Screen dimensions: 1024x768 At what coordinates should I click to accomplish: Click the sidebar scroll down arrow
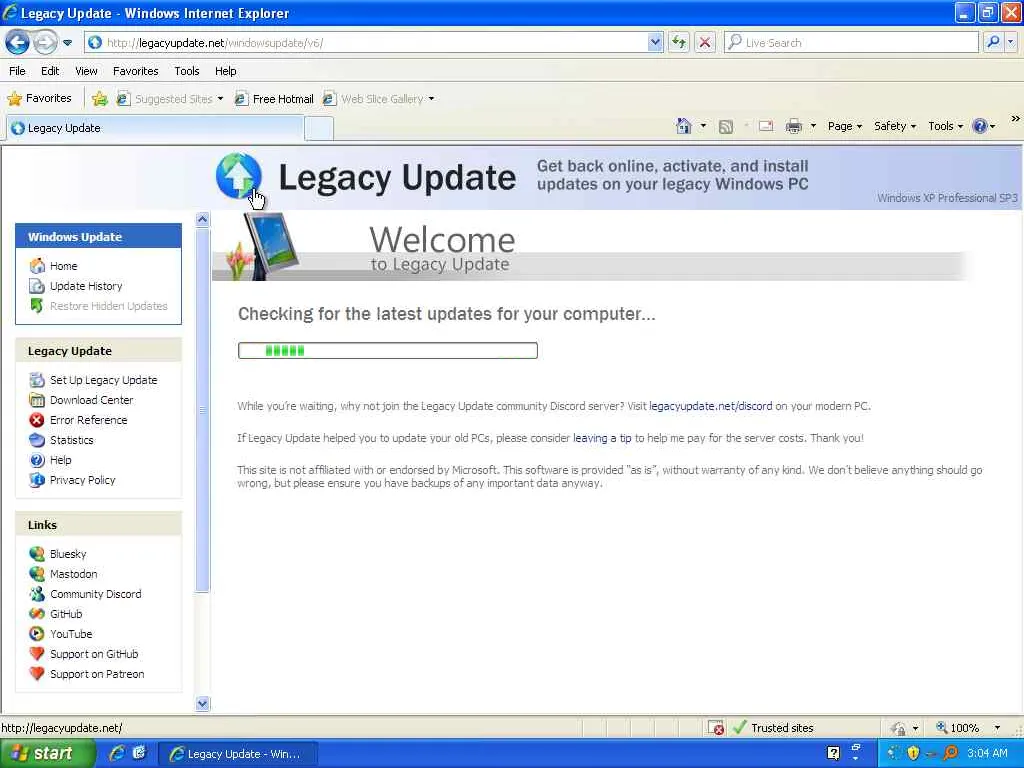click(x=202, y=703)
